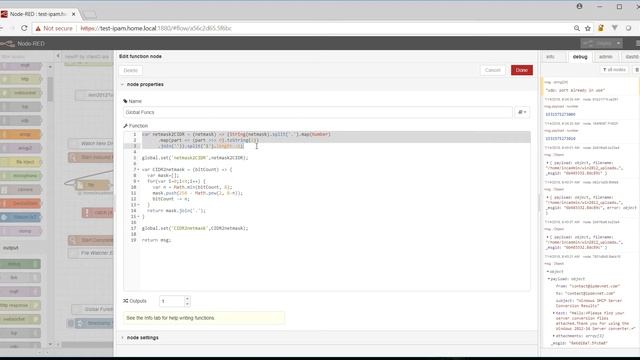Reload the page in browser
Viewport: 640px width, 360px height.
point(24,28)
